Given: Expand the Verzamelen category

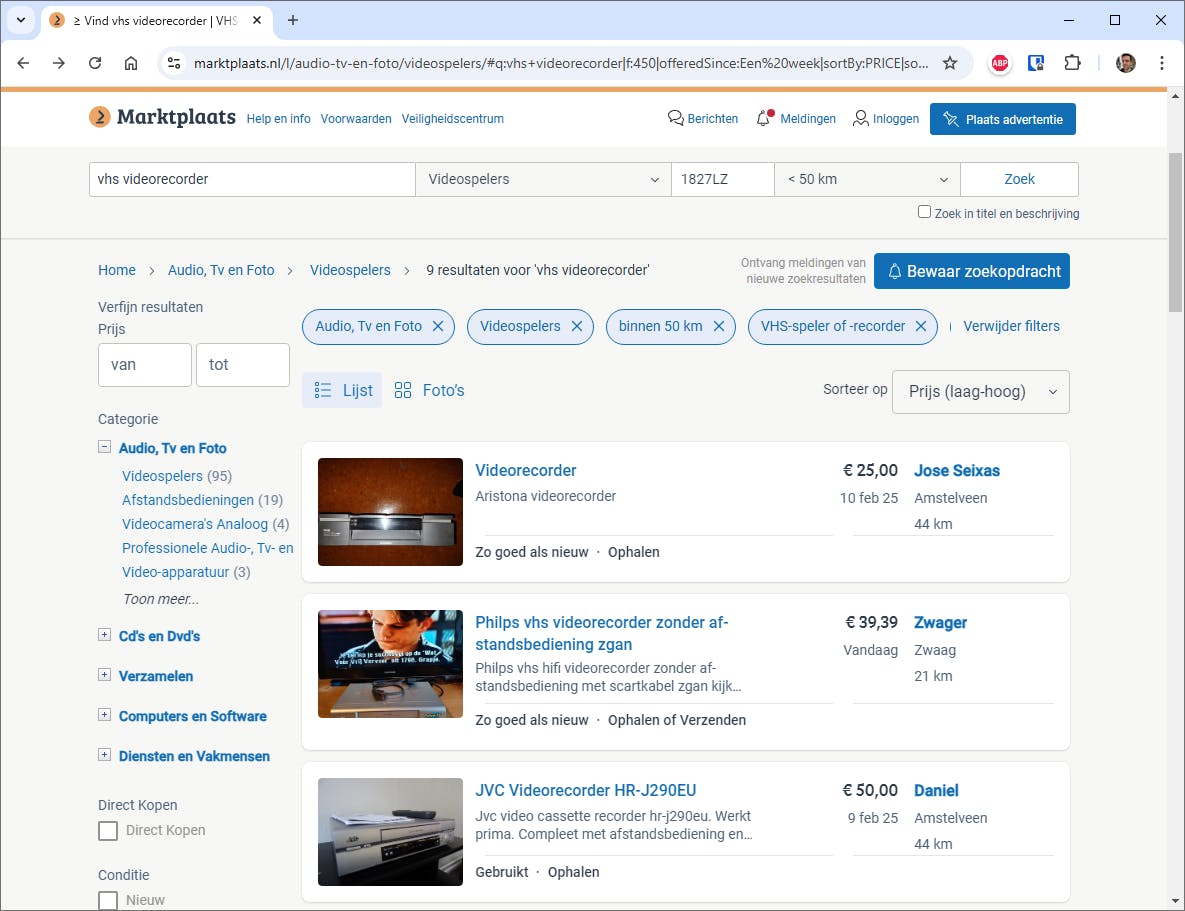Looking at the screenshot, I should point(104,675).
